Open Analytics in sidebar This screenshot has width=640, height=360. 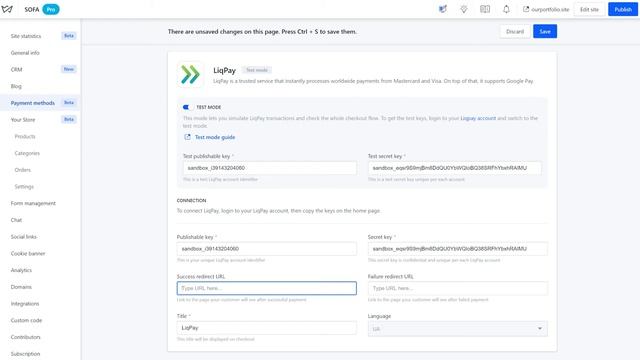pos(21,270)
